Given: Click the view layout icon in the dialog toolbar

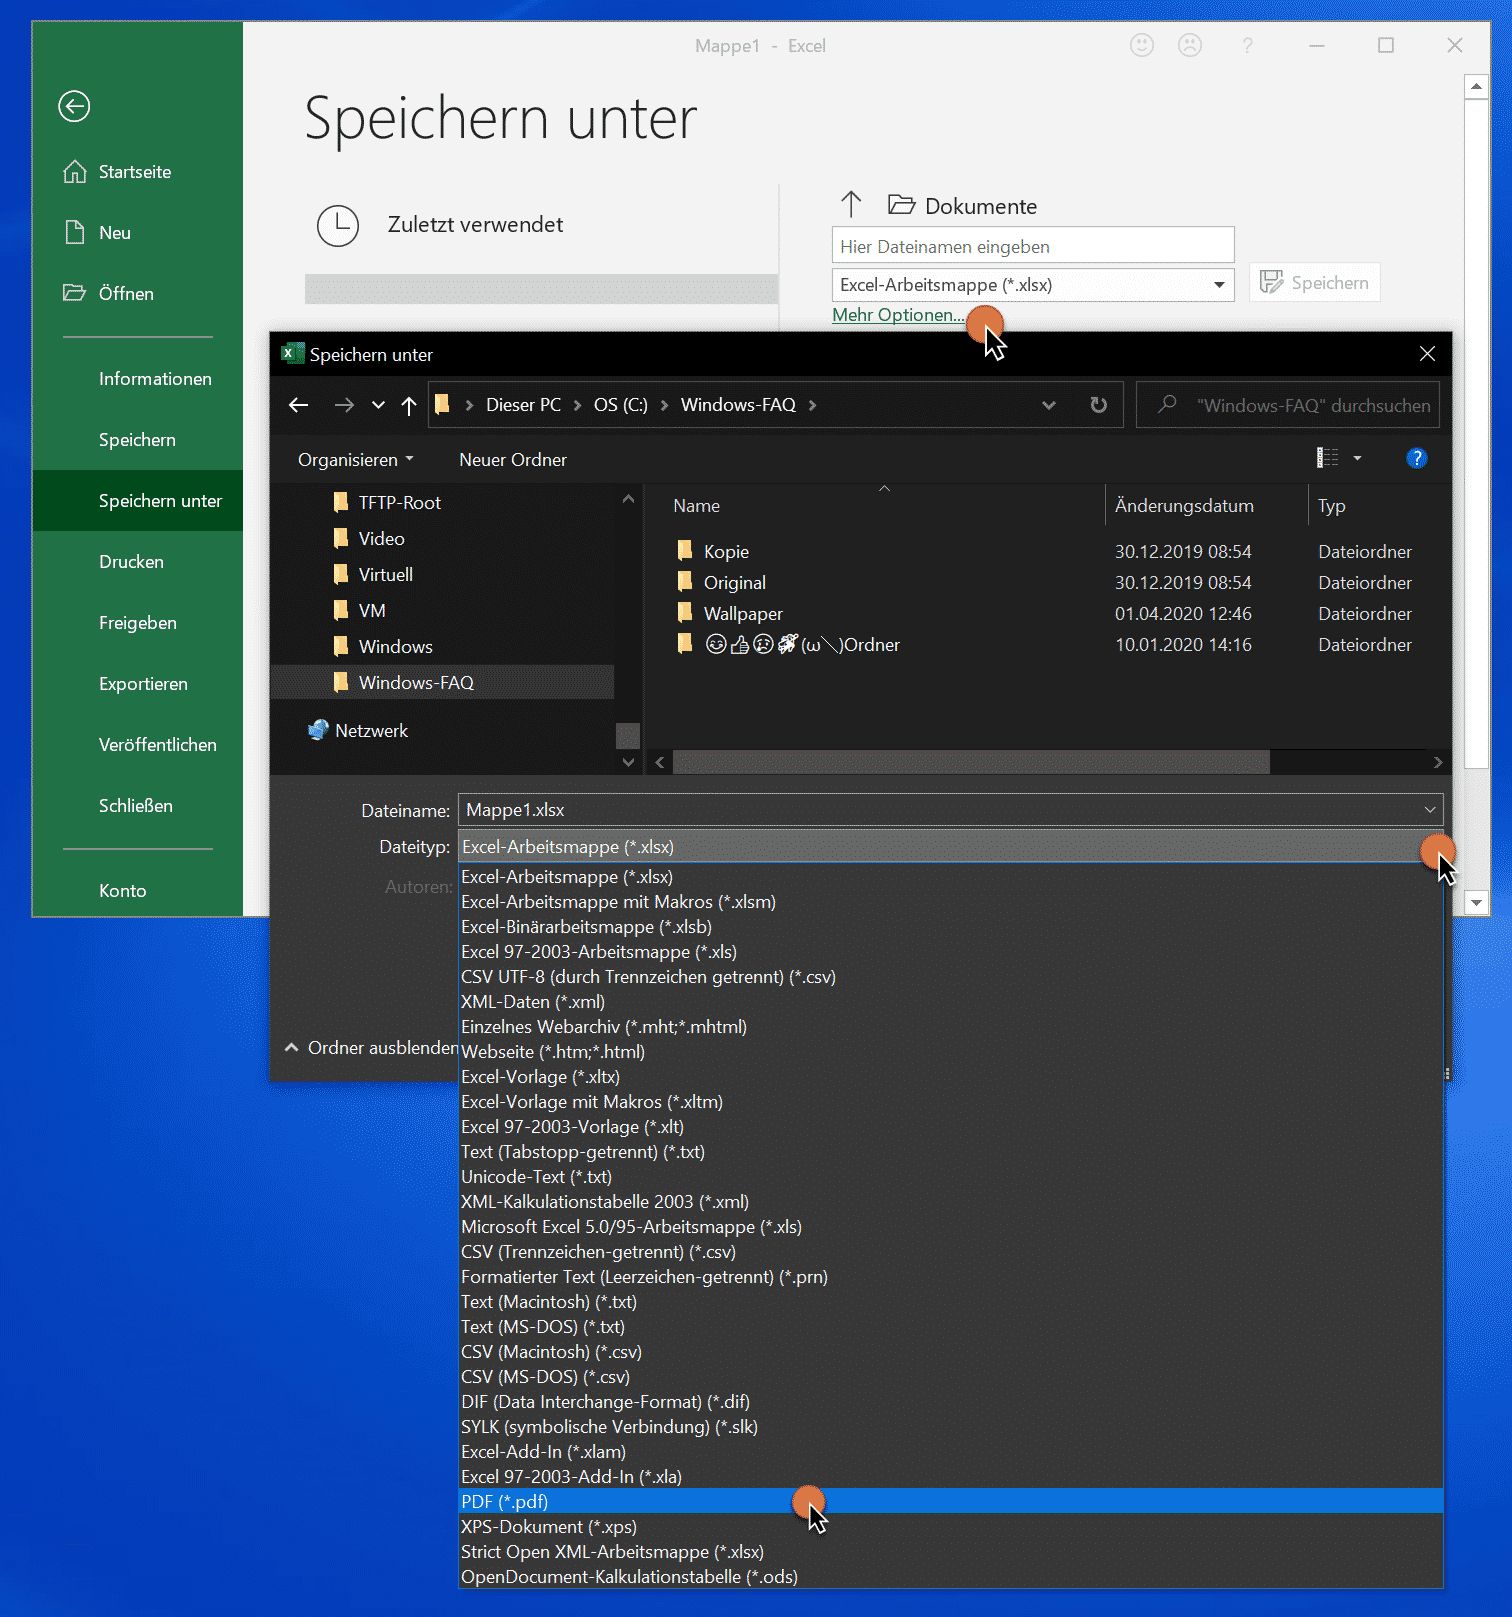Looking at the screenshot, I should coord(1327,458).
